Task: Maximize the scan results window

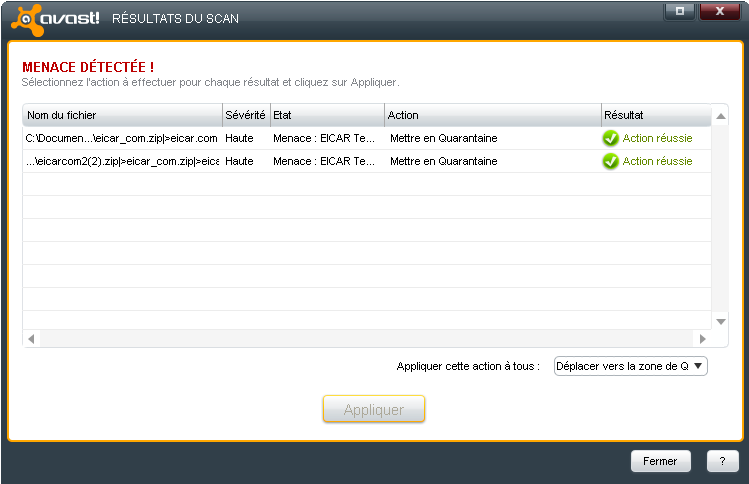Action: (680, 11)
